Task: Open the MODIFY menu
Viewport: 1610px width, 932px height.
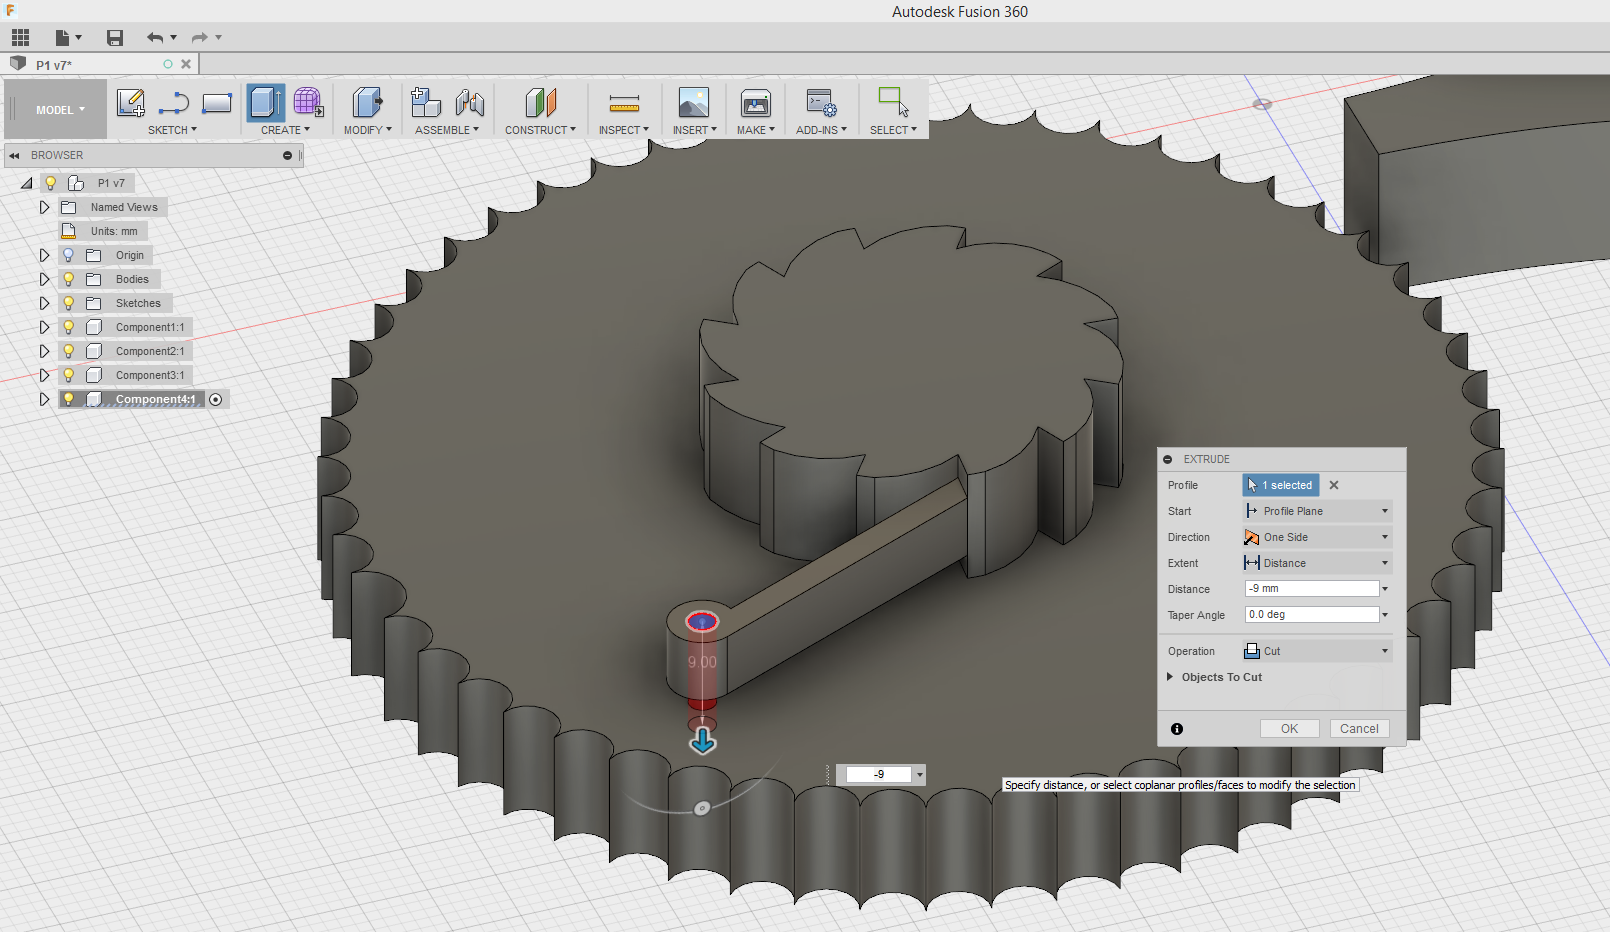Action: click(368, 130)
